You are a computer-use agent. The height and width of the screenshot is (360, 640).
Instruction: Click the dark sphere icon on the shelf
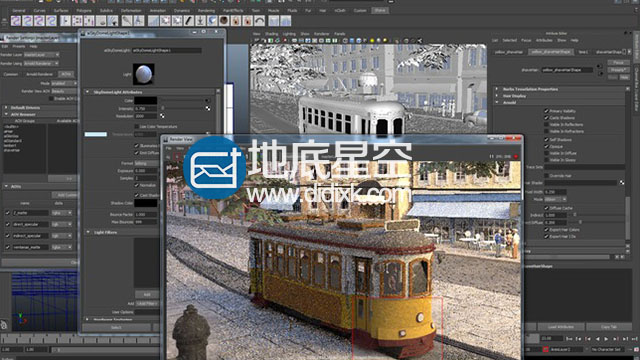click(224, 20)
